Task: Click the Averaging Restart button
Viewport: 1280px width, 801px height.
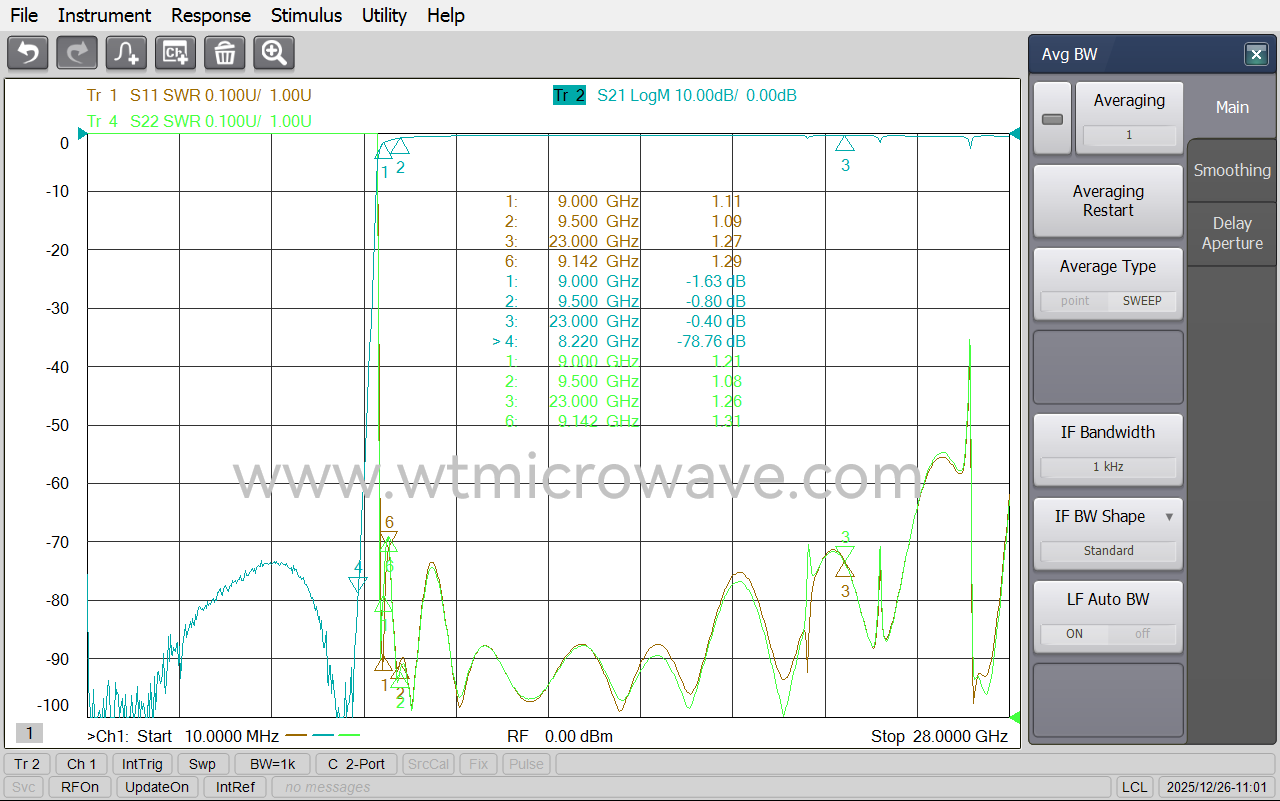Action: coord(1108,201)
